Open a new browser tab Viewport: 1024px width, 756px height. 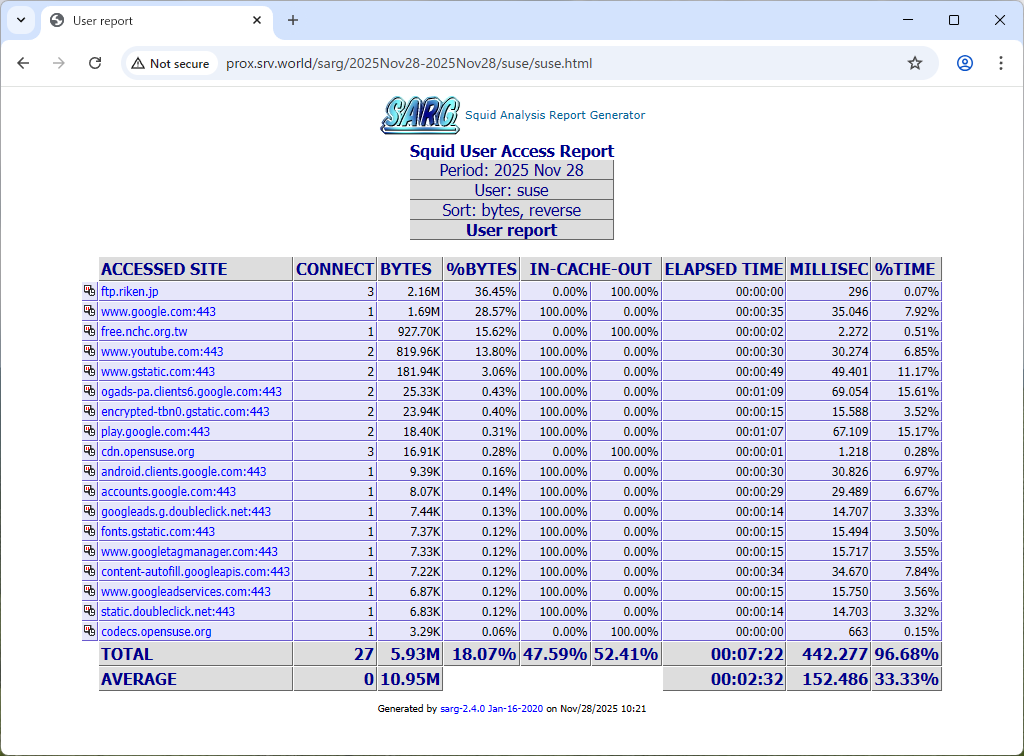pos(293,20)
